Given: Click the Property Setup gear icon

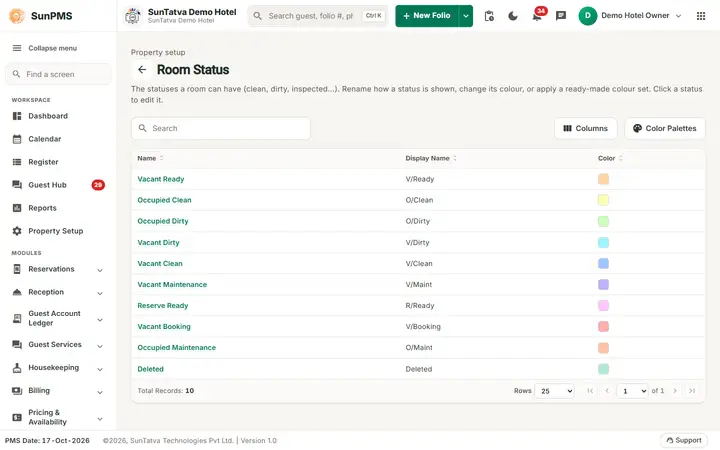Looking at the screenshot, I should pyautogui.click(x=17, y=231).
